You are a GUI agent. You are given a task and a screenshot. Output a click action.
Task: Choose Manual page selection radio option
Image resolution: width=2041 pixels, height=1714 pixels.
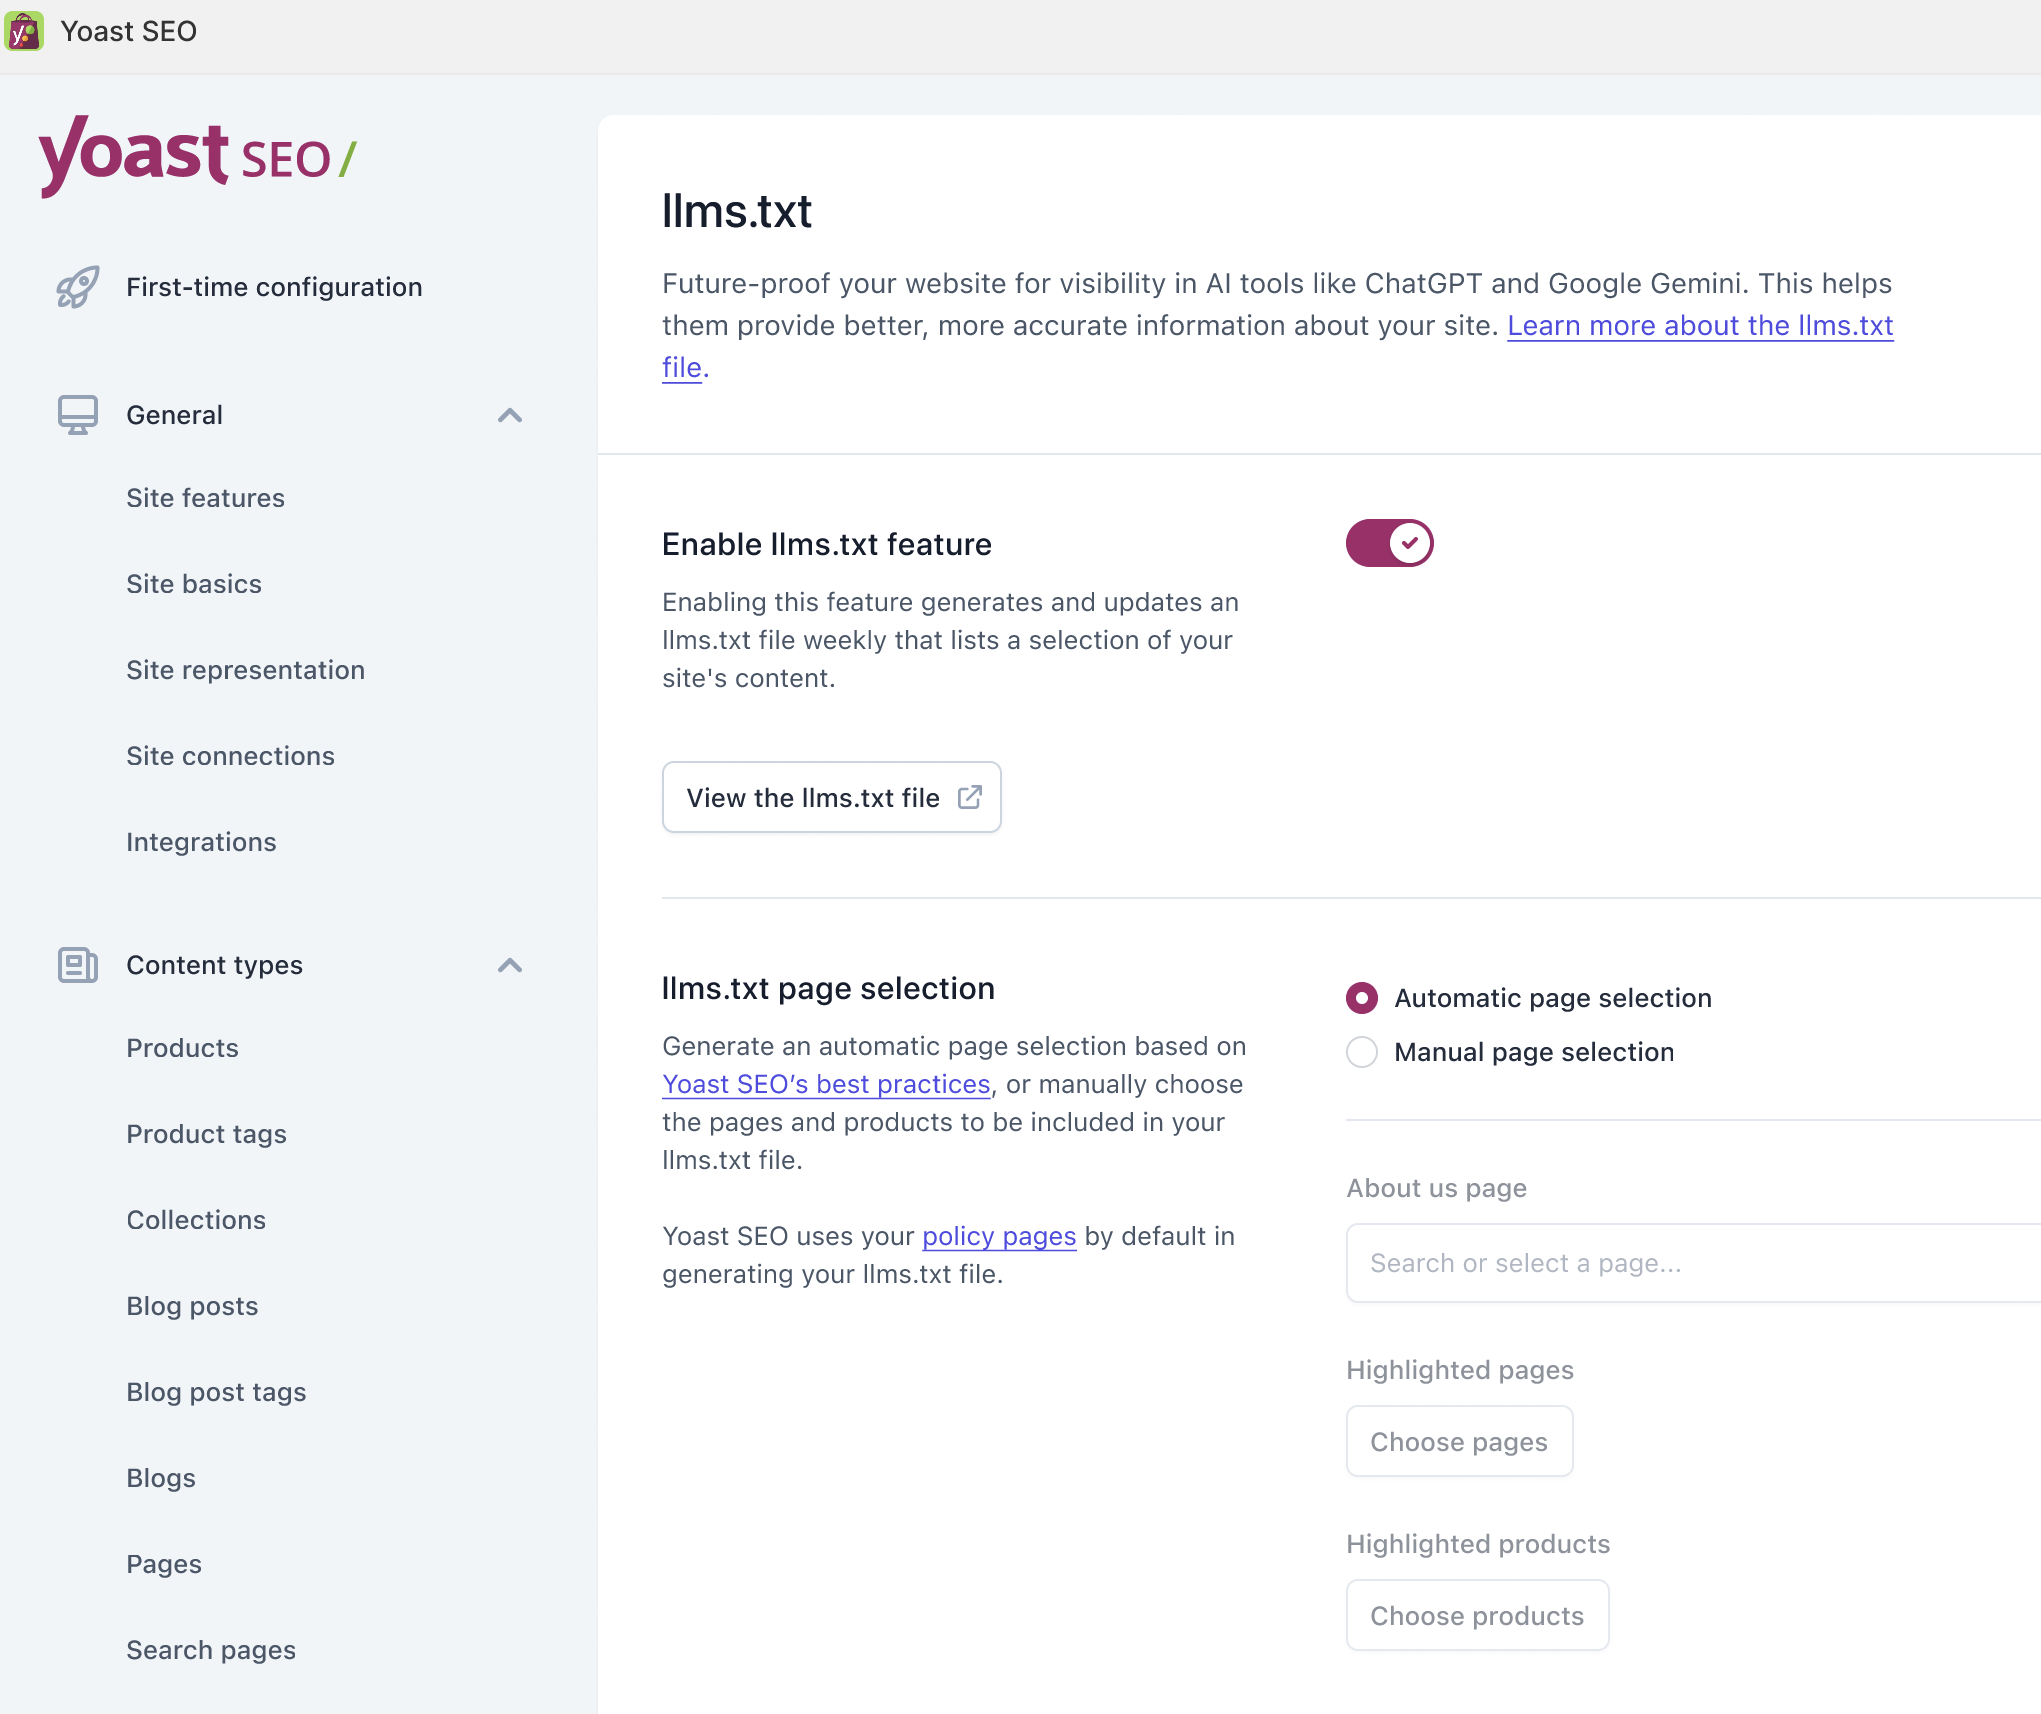click(x=1362, y=1052)
